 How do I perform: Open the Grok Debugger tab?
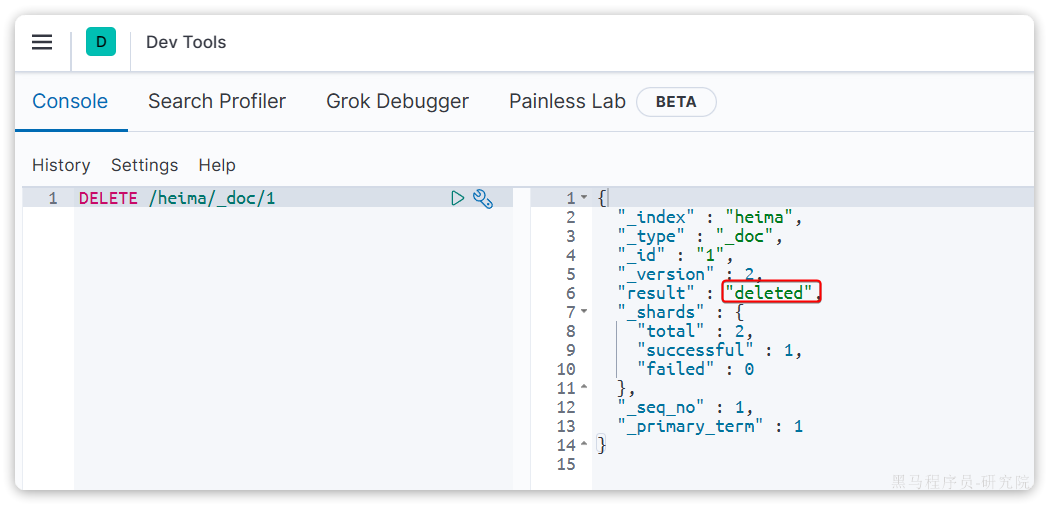397,101
